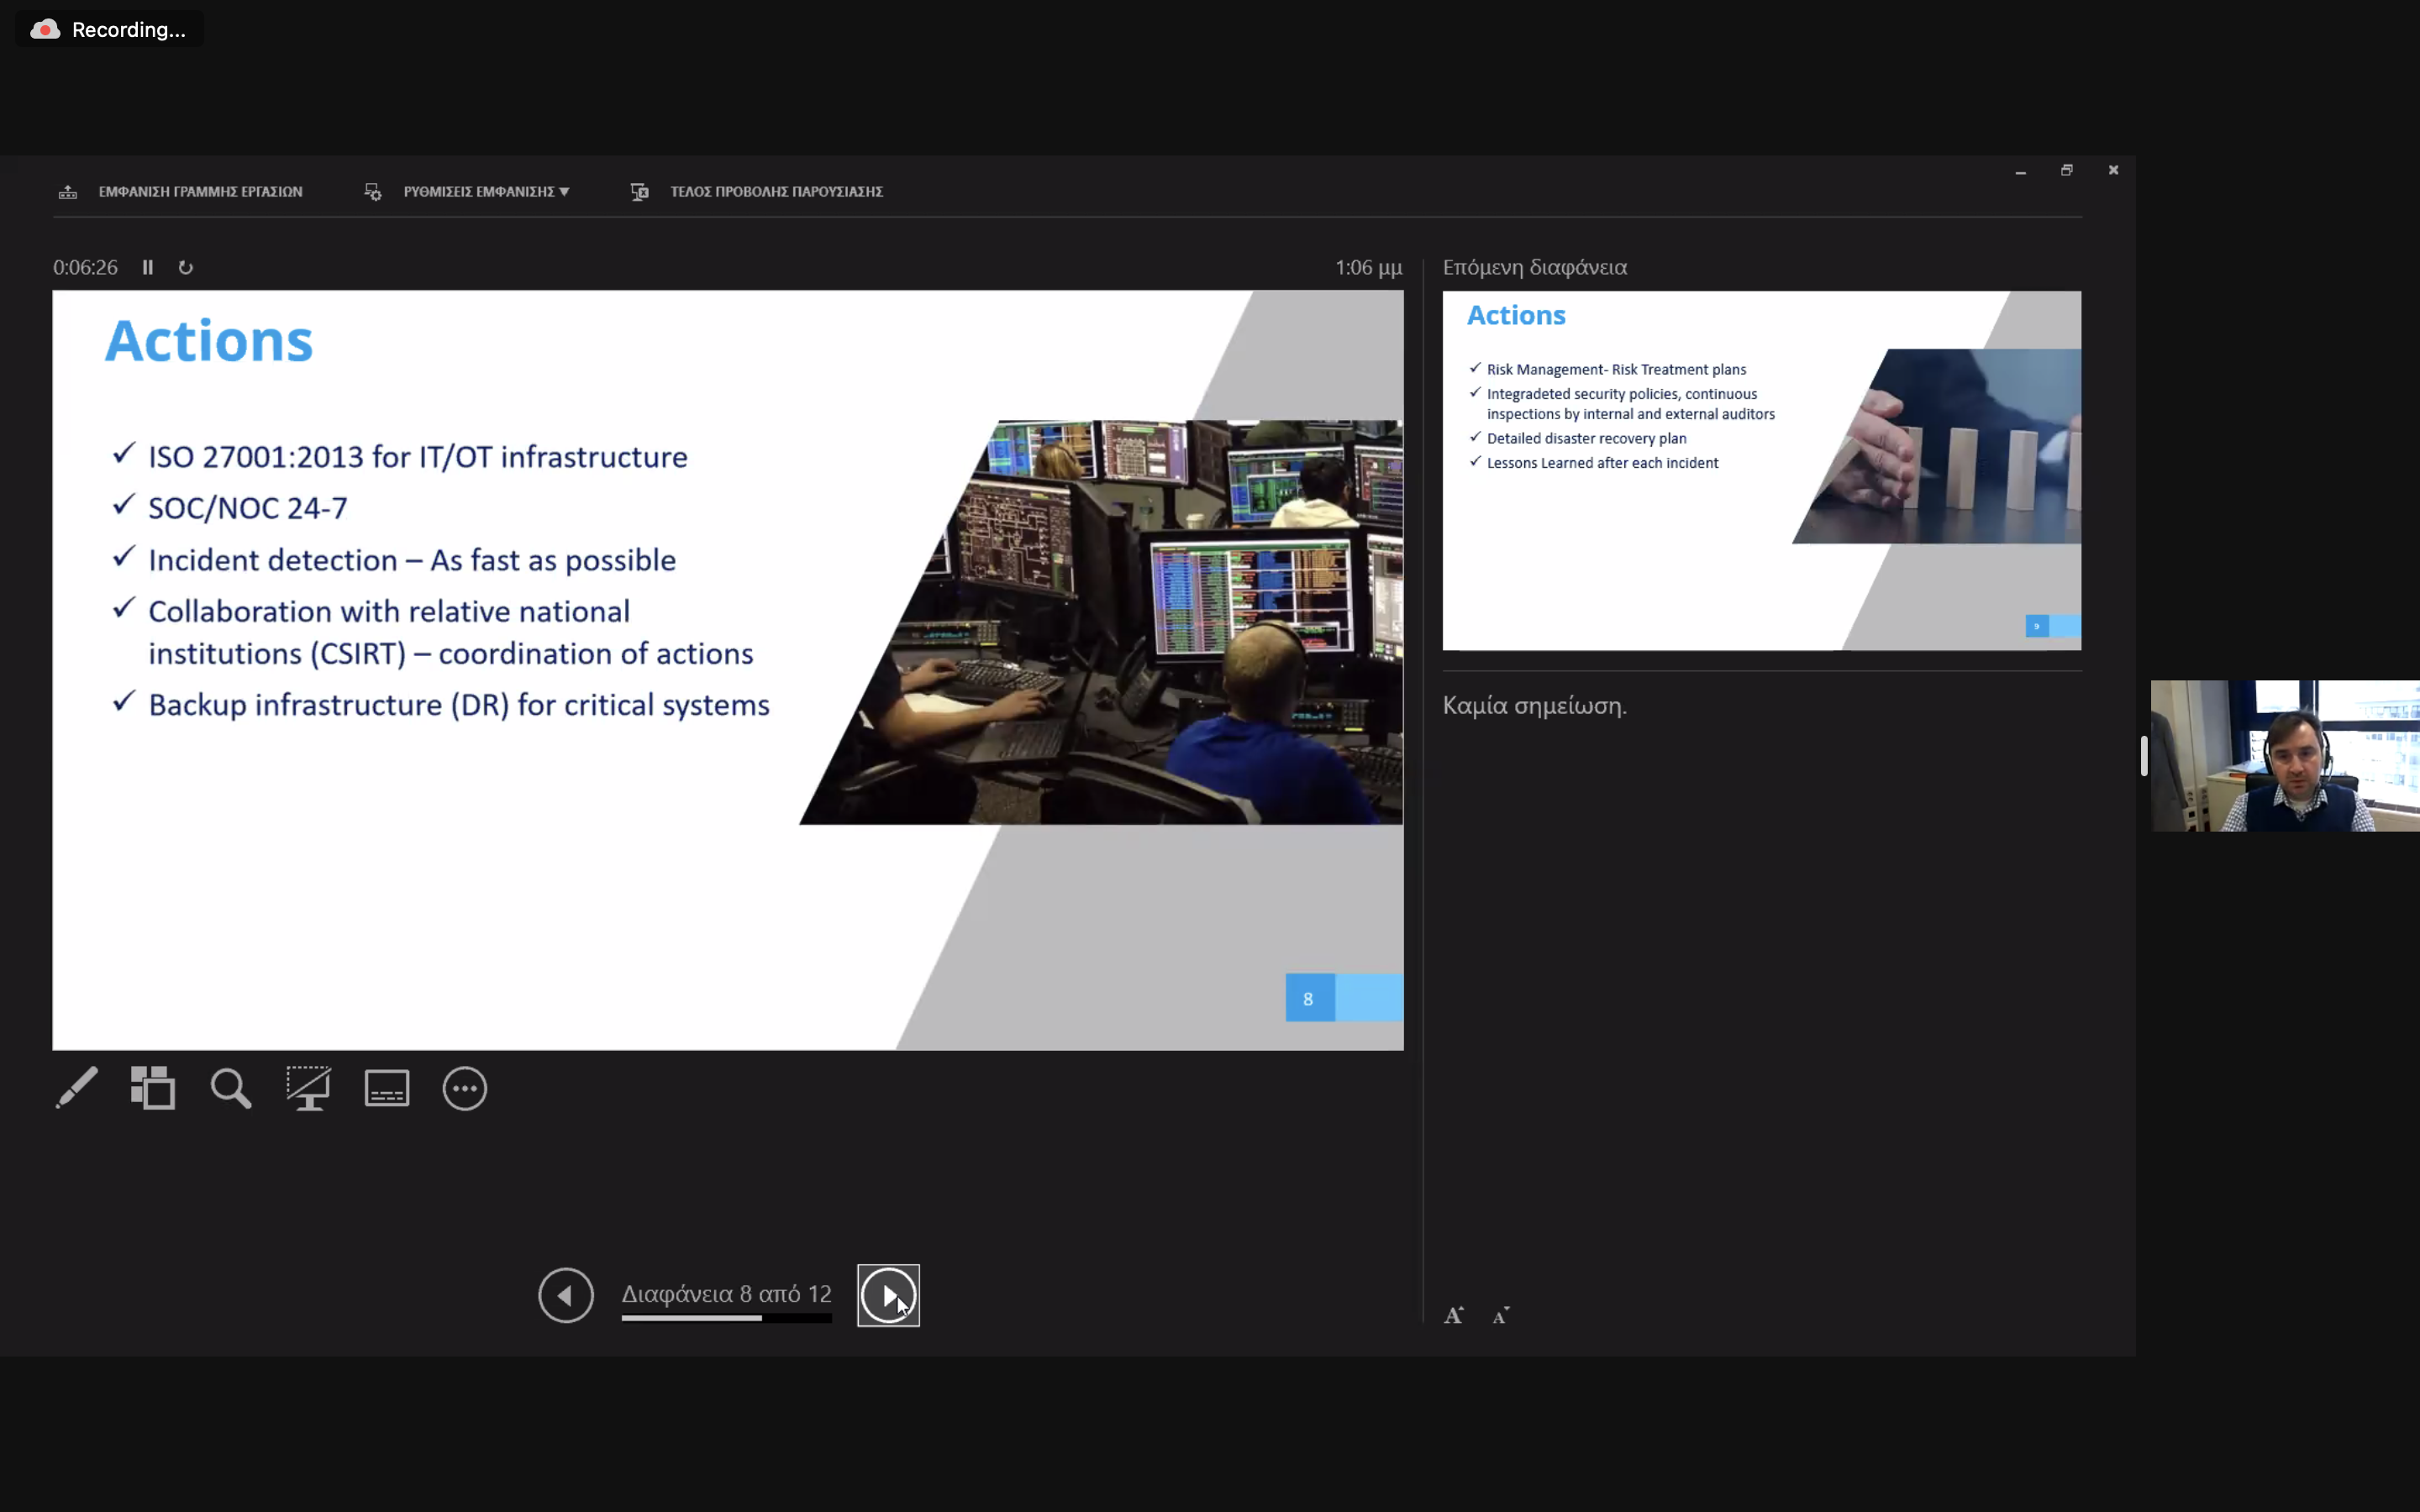The image size is (2420, 1512).
Task: Click ΤΕΛΟΣ ΠΡΟΒΟΛΗΣ ΠΑΡΟΥΣΙΑΣΗΣ to end show
Action: click(776, 191)
